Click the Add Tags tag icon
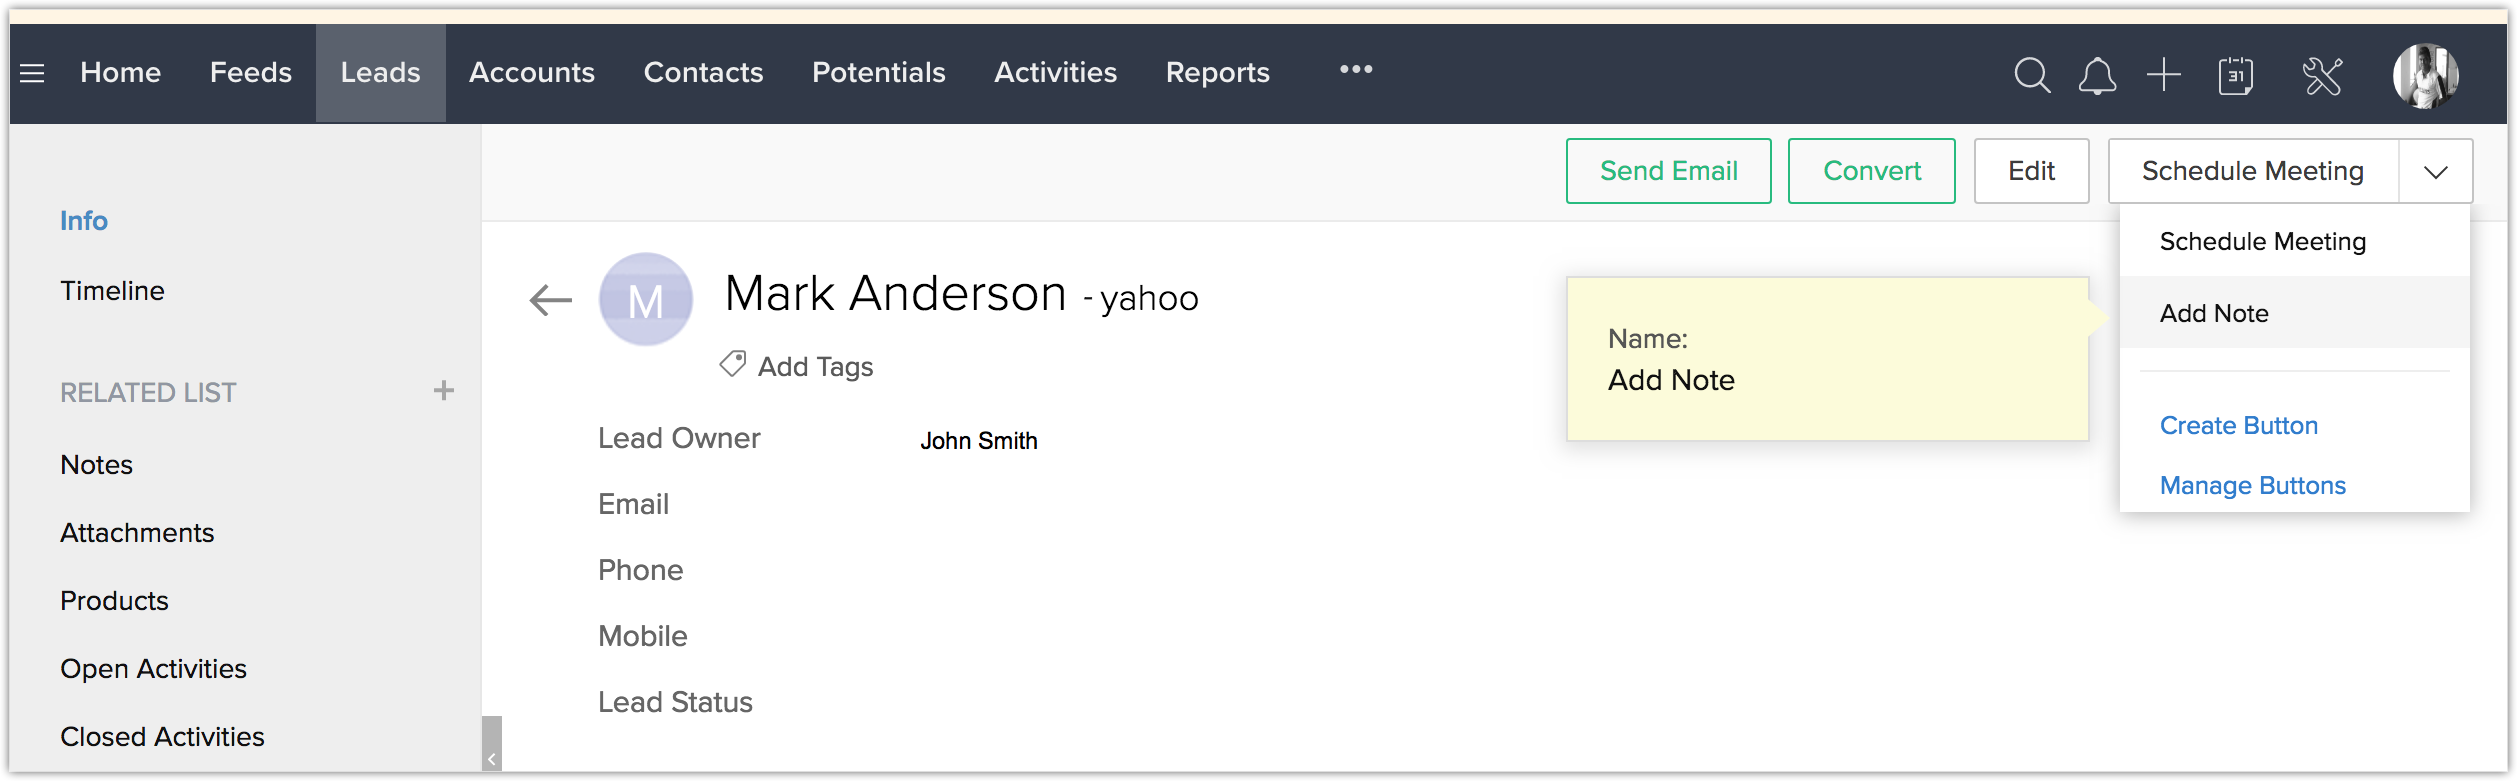Image resolution: width=2517 pixels, height=781 pixels. pyautogui.click(x=732, y=365)
